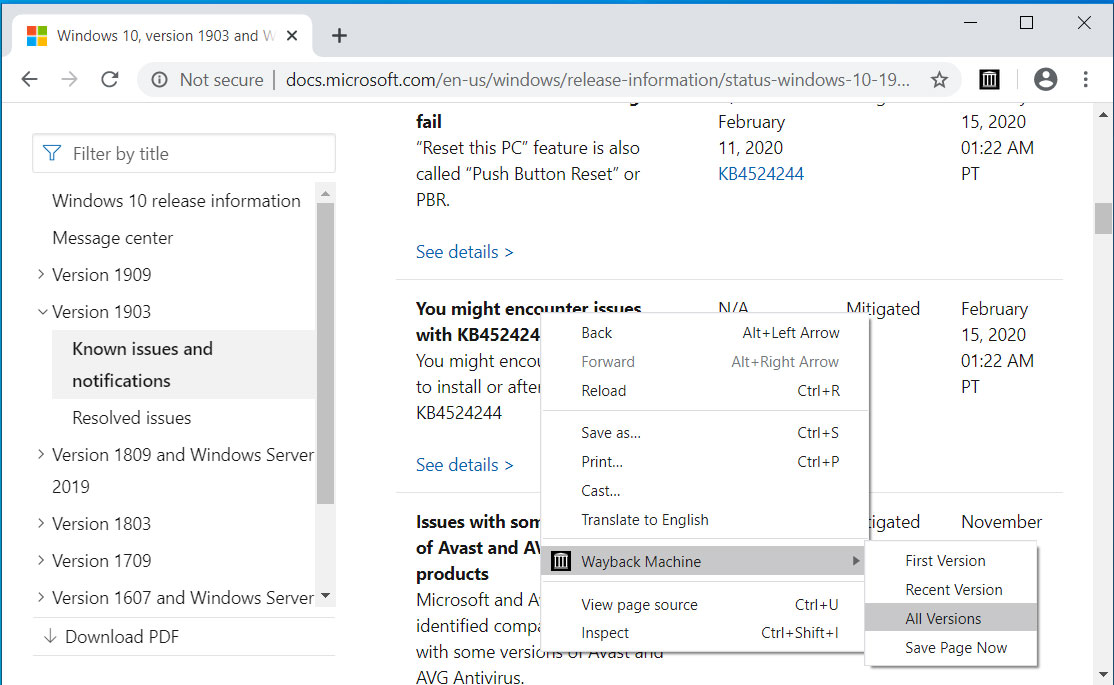Open See details for the KB4524244 issue

coord(465,465)
